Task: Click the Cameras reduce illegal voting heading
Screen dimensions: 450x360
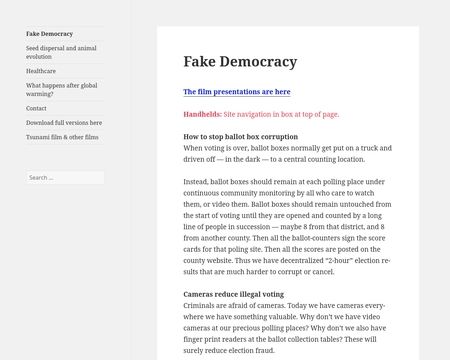Action: 233,294
